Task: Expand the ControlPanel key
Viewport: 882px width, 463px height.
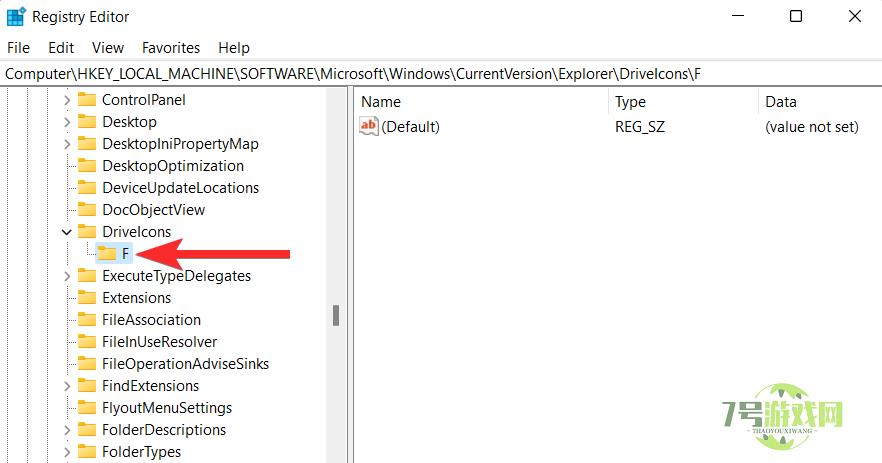Action: point(67,100)
